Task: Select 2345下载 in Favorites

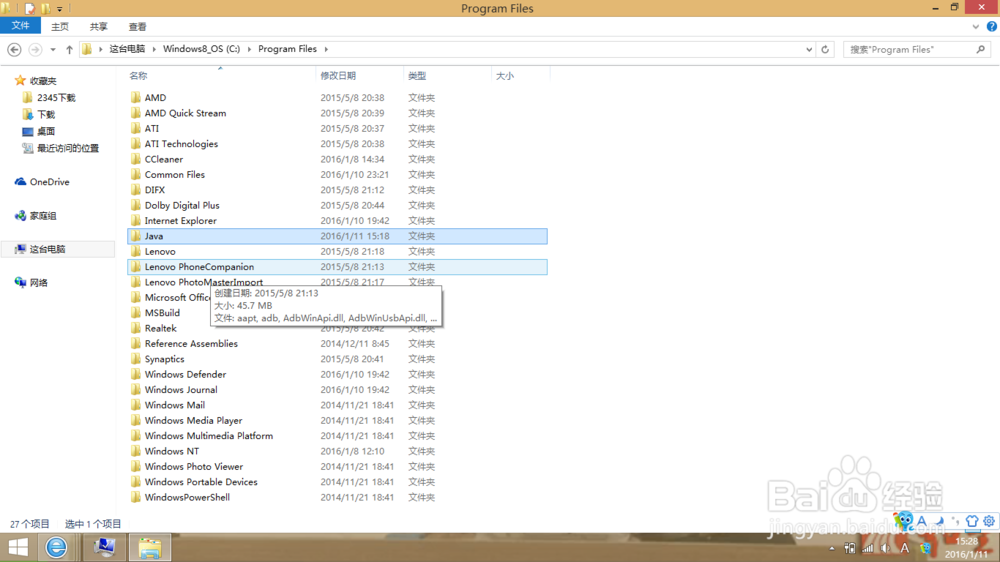Action: click(x=56, y=98)
